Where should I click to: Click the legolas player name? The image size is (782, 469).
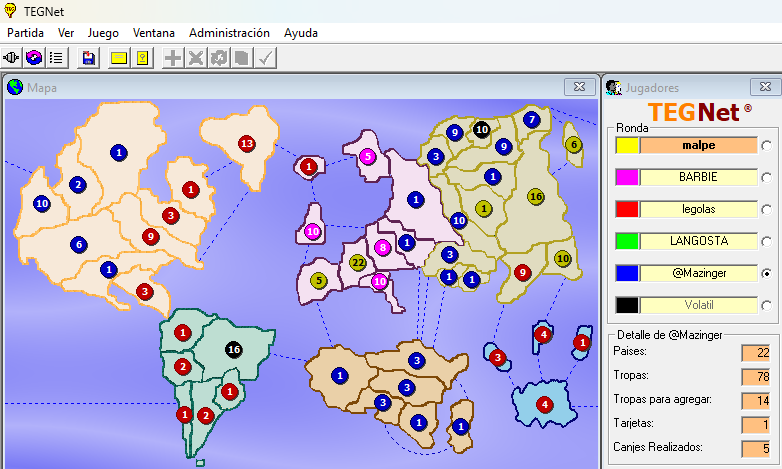[698, 209]
